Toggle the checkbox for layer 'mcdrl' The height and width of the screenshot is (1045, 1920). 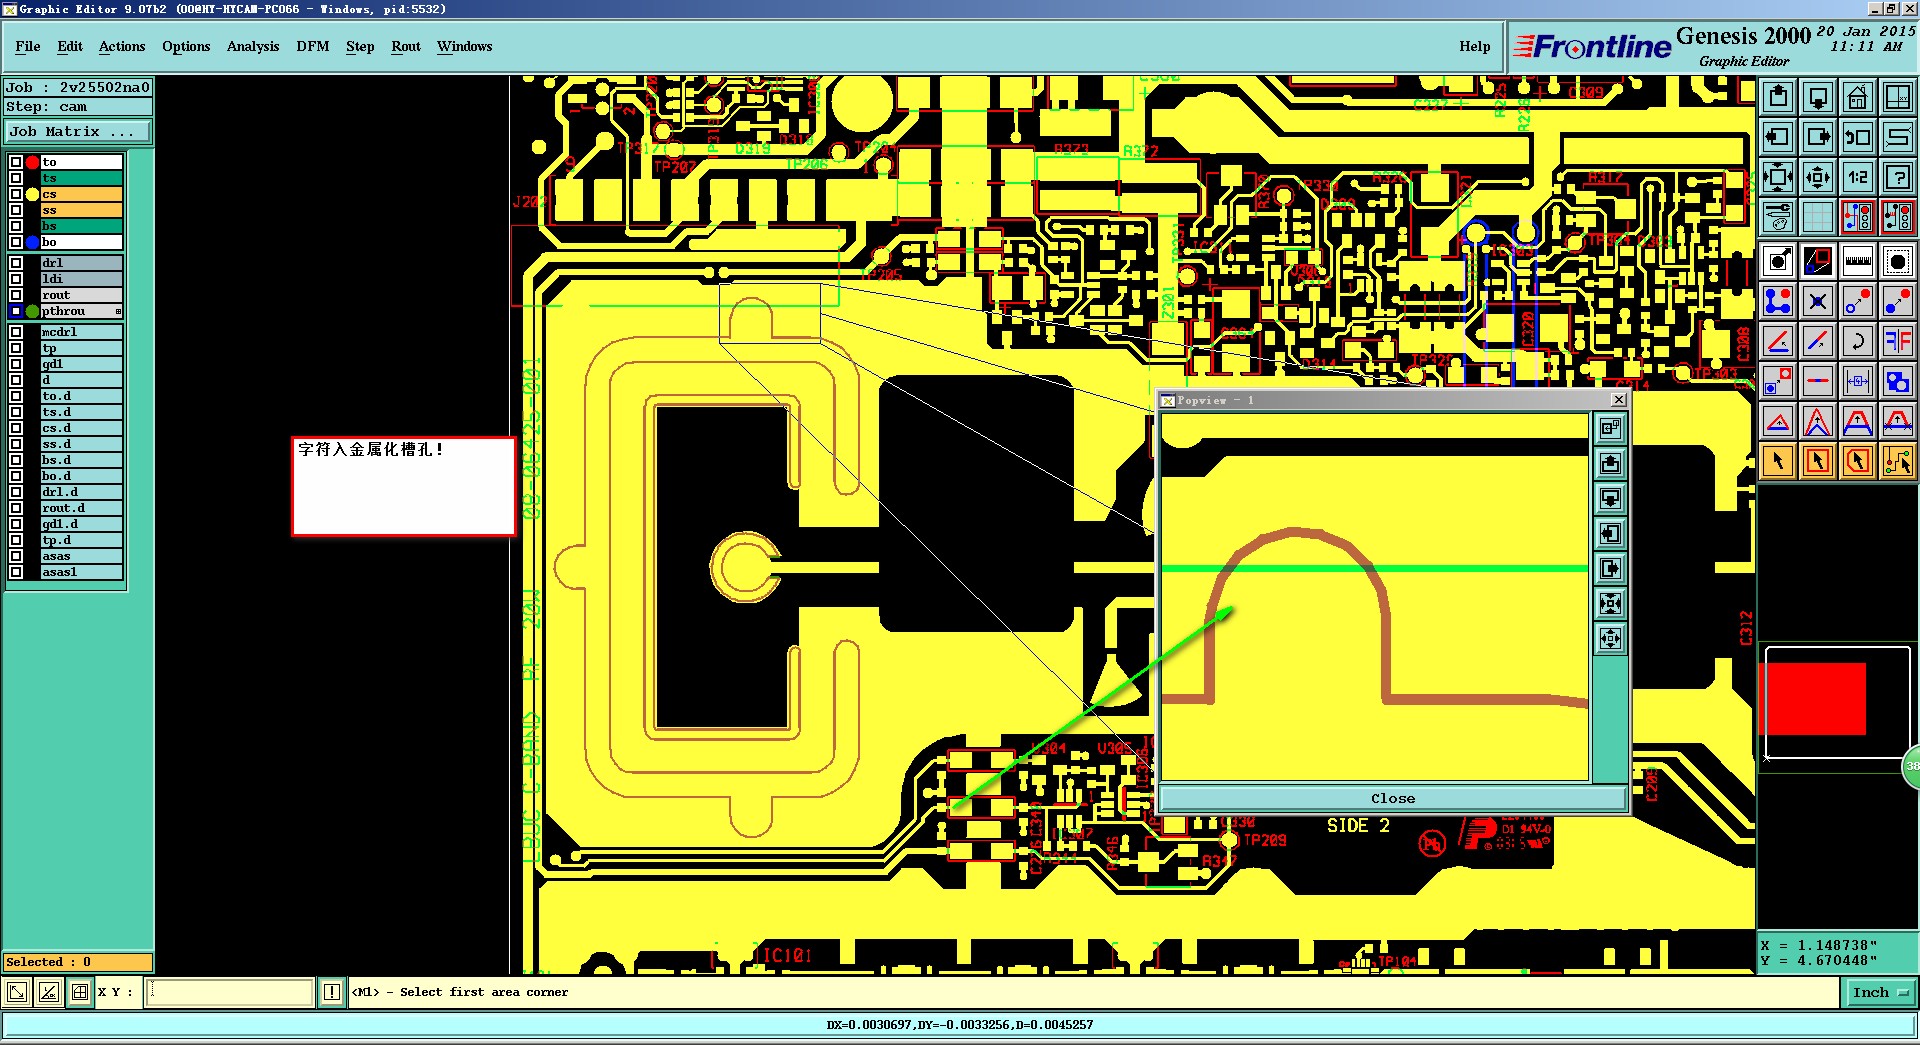click(16, 332)
